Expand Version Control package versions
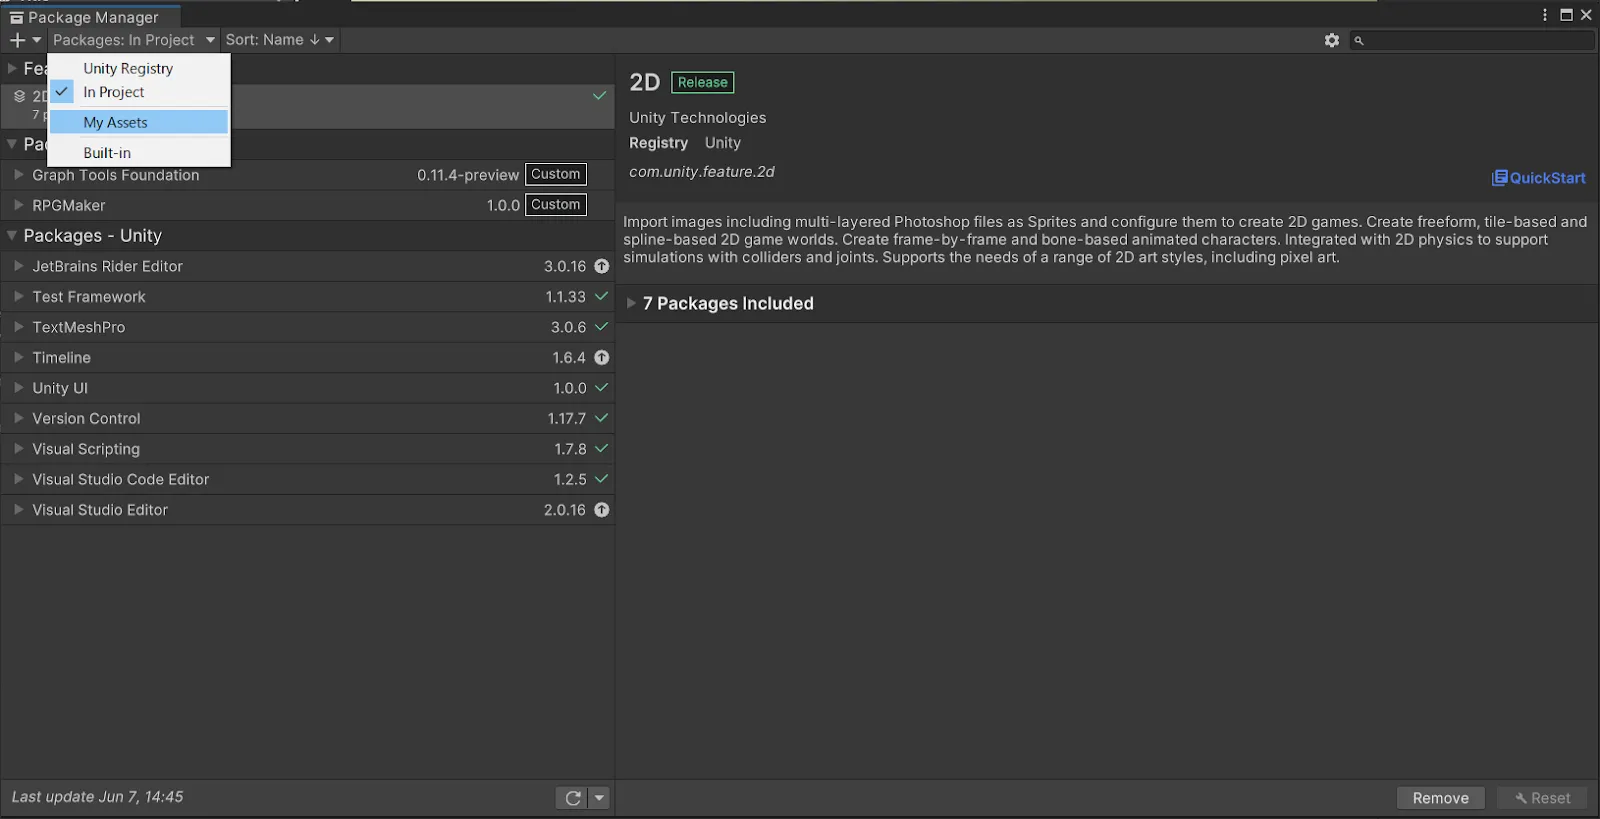1600x819 pixels. click(x=18, y=418)
